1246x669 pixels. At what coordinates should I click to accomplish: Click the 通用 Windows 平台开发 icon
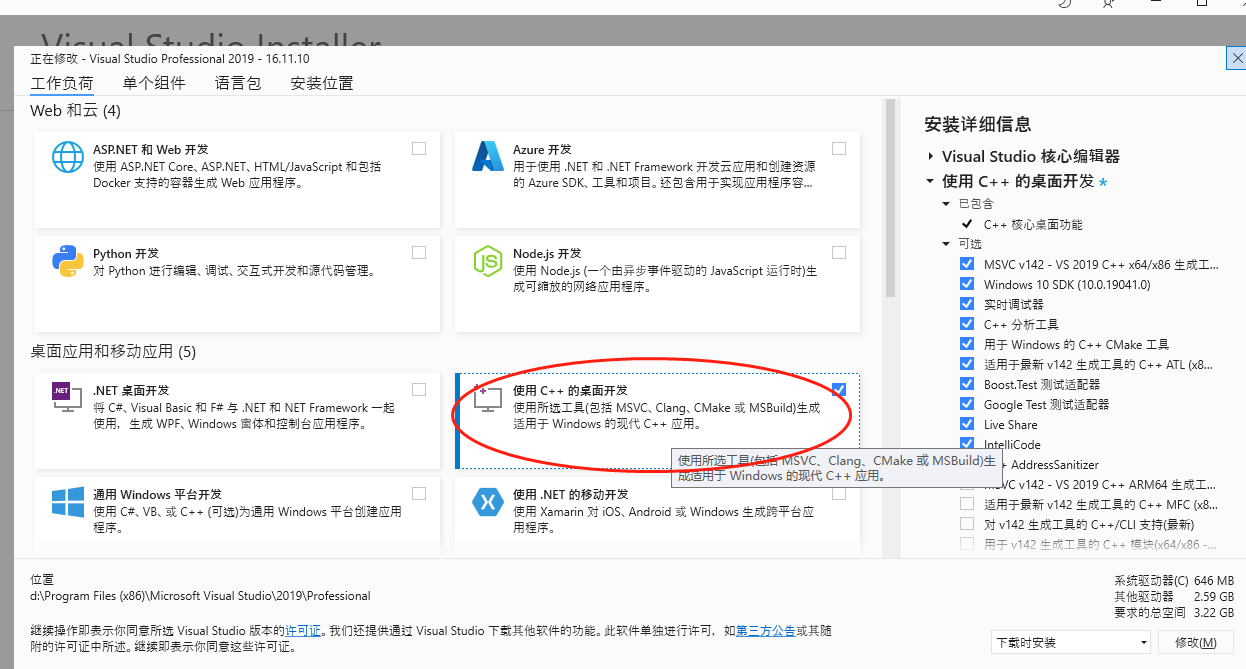coord(67,503)
